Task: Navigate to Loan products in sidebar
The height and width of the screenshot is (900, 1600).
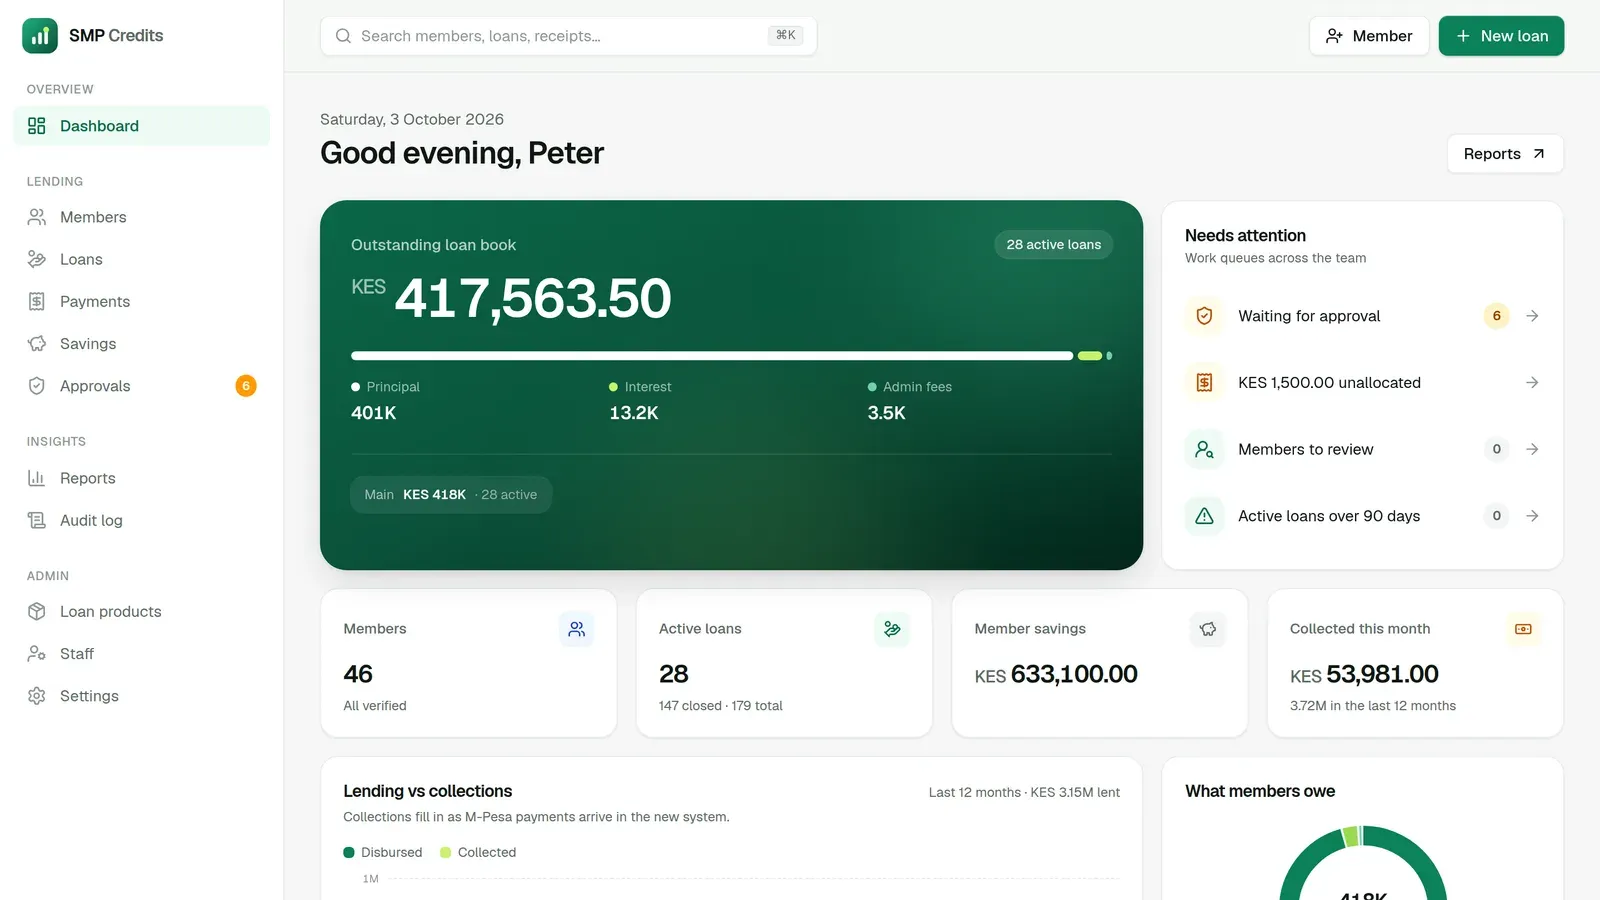Action: [x=142, y=611]
